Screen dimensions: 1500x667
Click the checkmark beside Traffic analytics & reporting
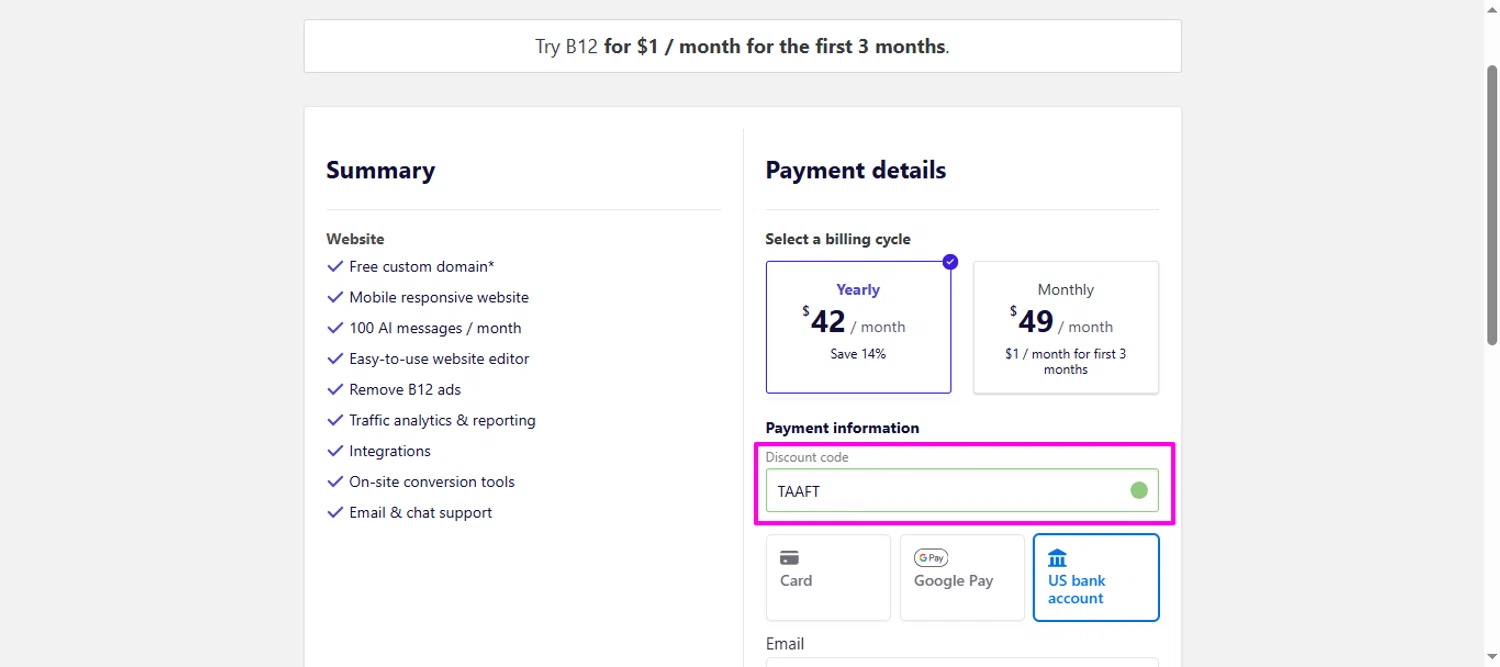[335, 421]
